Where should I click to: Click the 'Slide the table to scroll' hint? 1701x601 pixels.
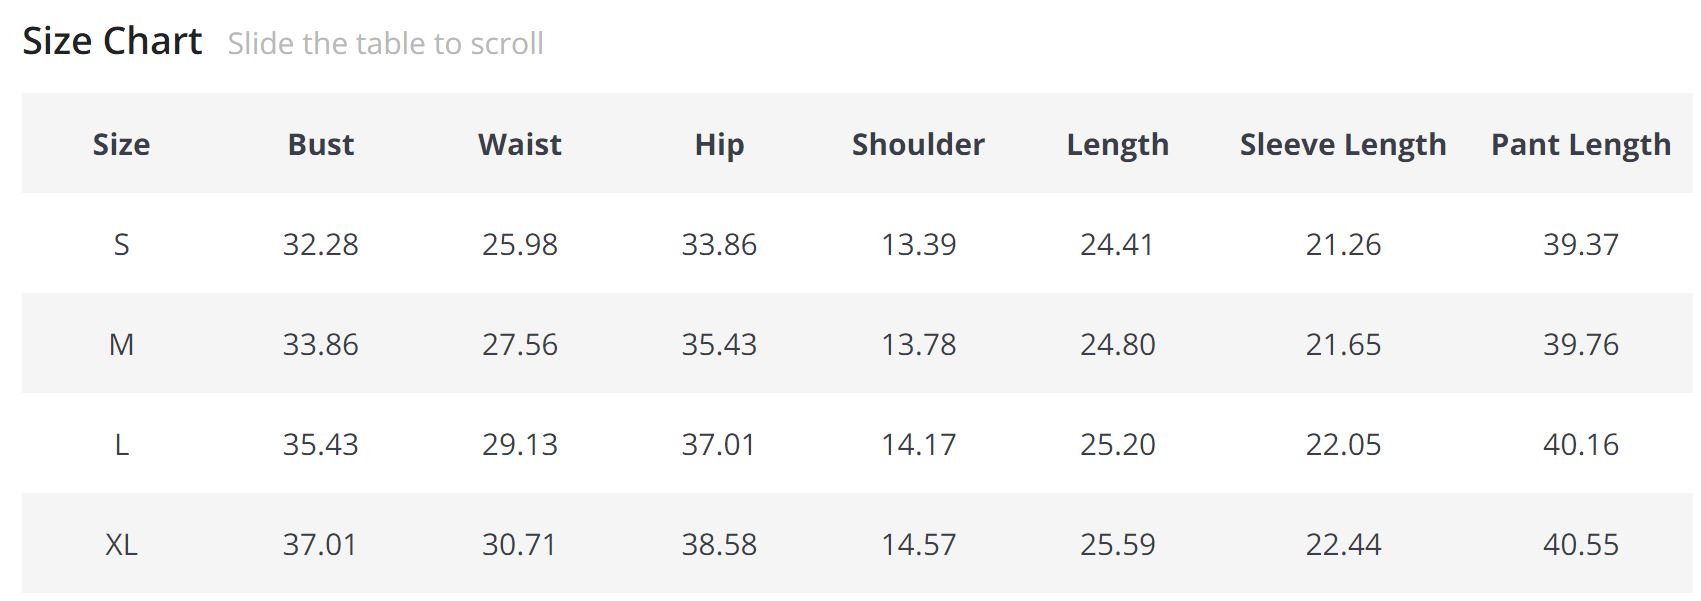point(385,44)
